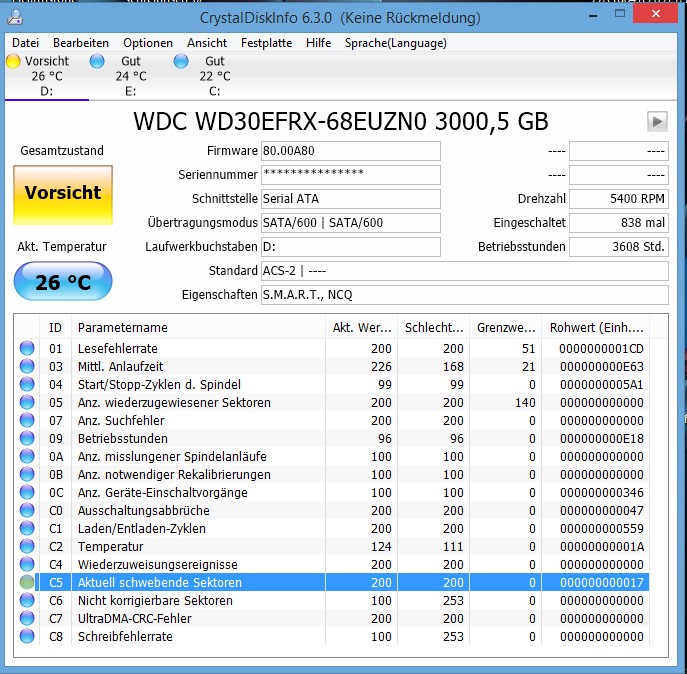Click status icon of row C0 Ausschaltungsabbrüche
This screenshot has width=687, height=674.
click(27, 510)
